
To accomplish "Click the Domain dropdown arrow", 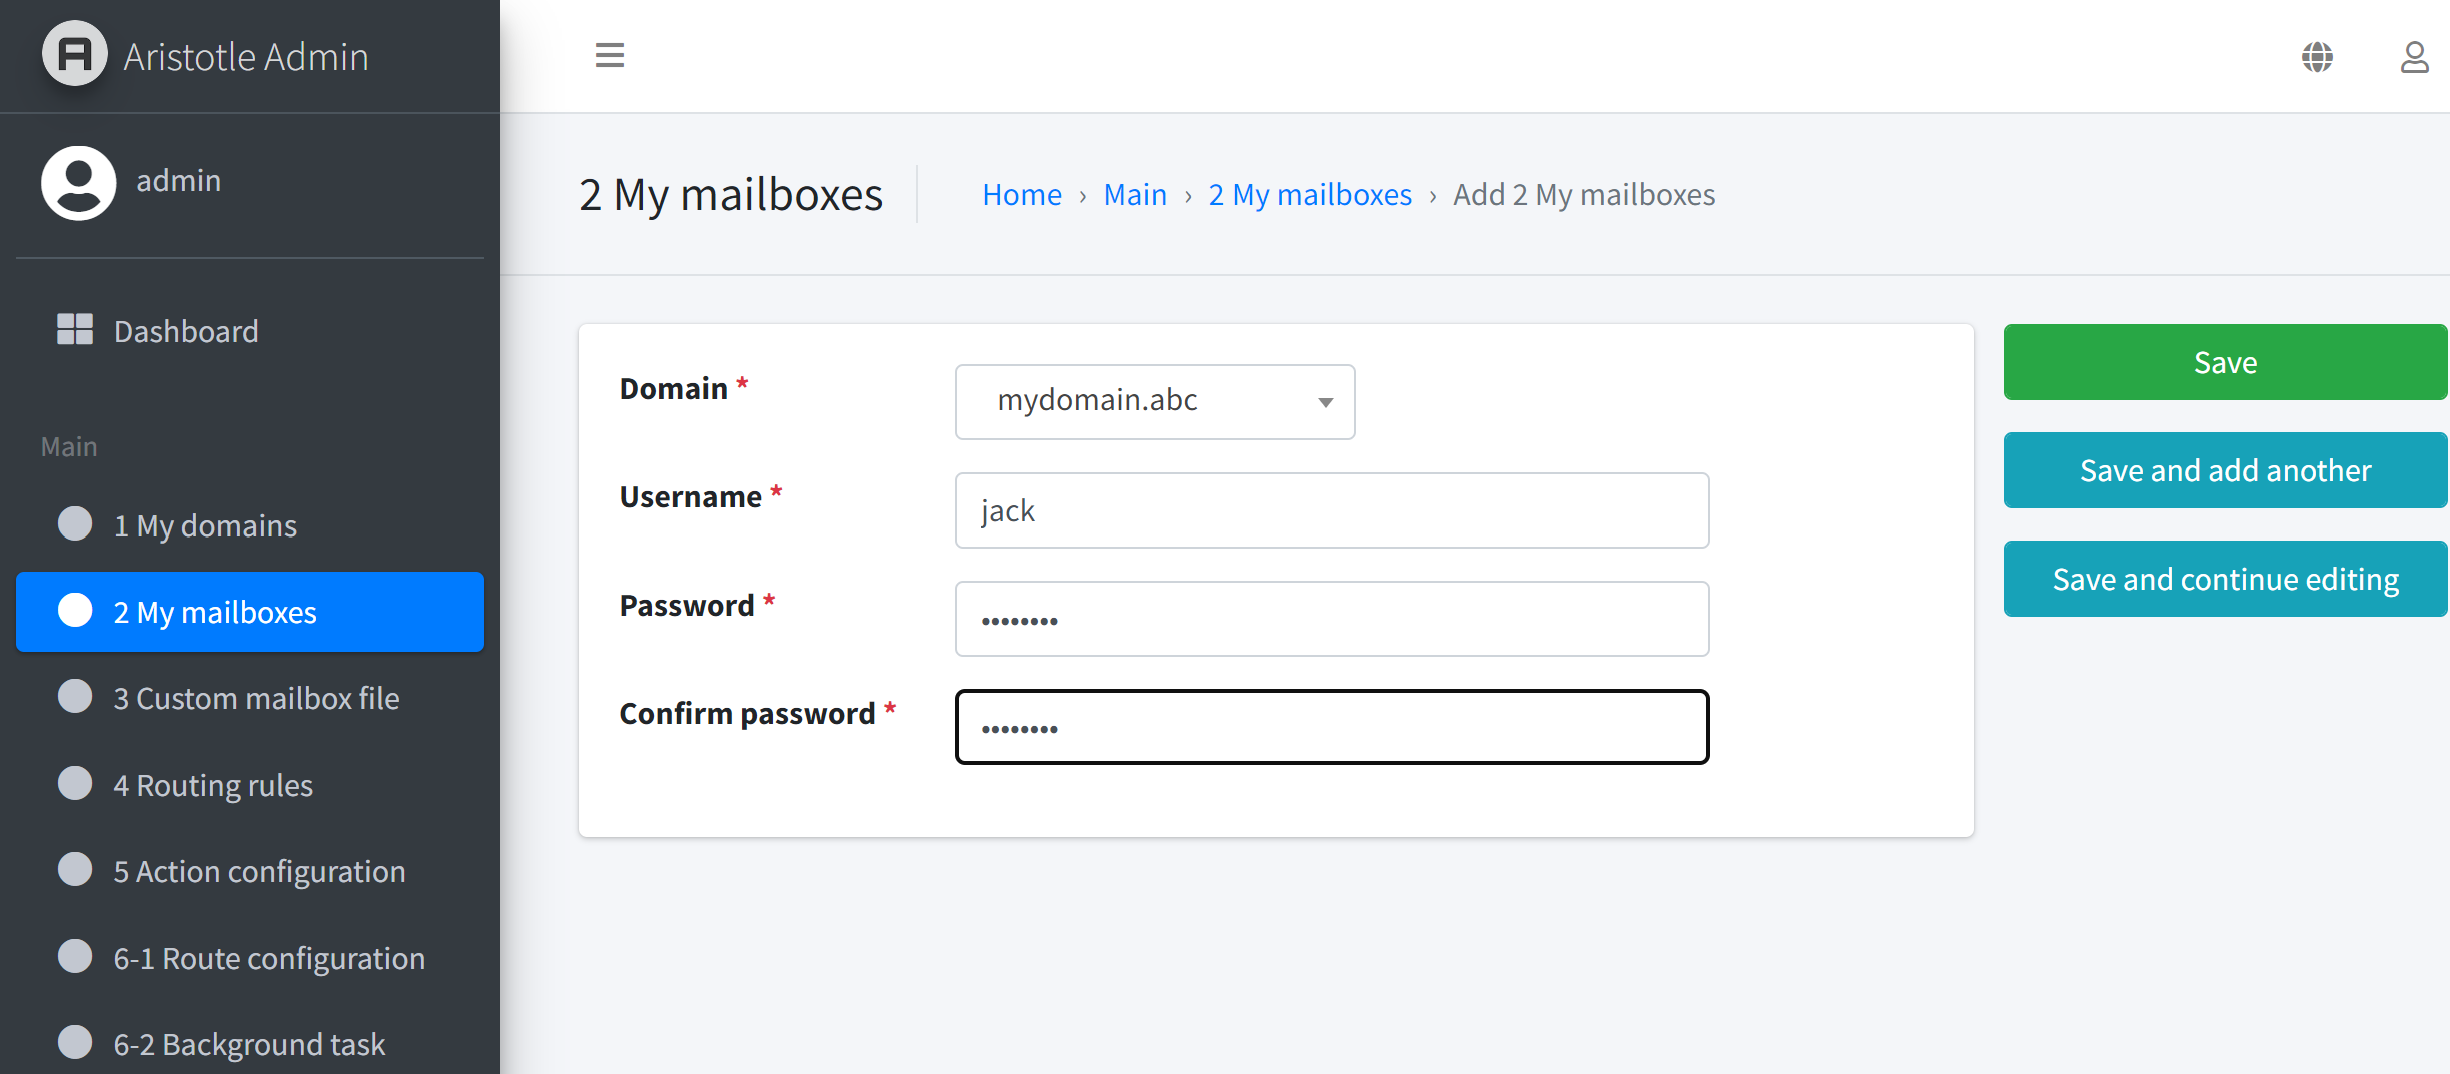I will coord(1325,402).
